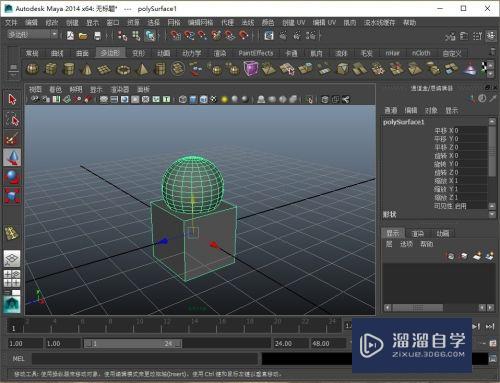Toggle Snap to points magnet
Screen dimensions: 500x383
tap(202, 35)
